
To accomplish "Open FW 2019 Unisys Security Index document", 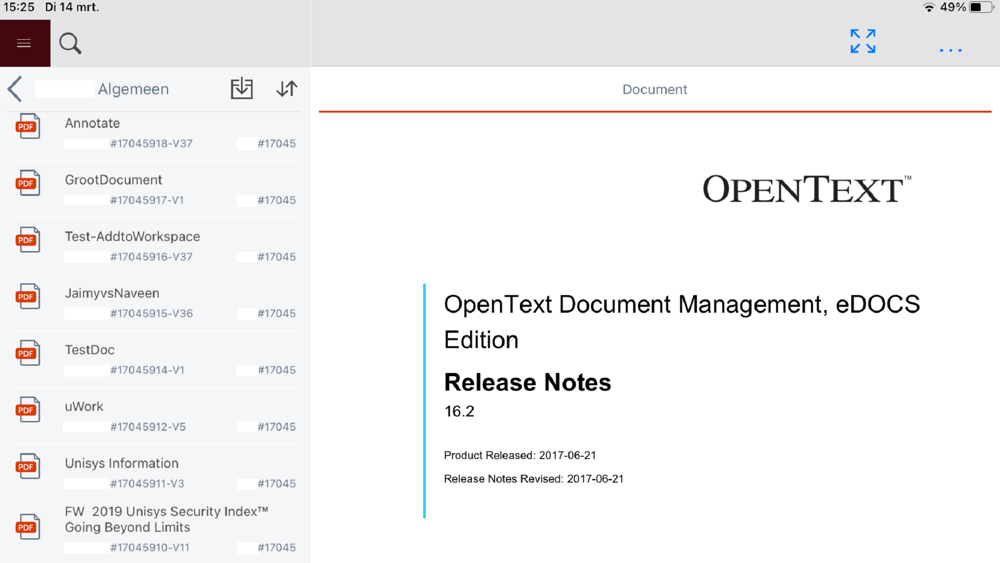I will coord(166,520).
